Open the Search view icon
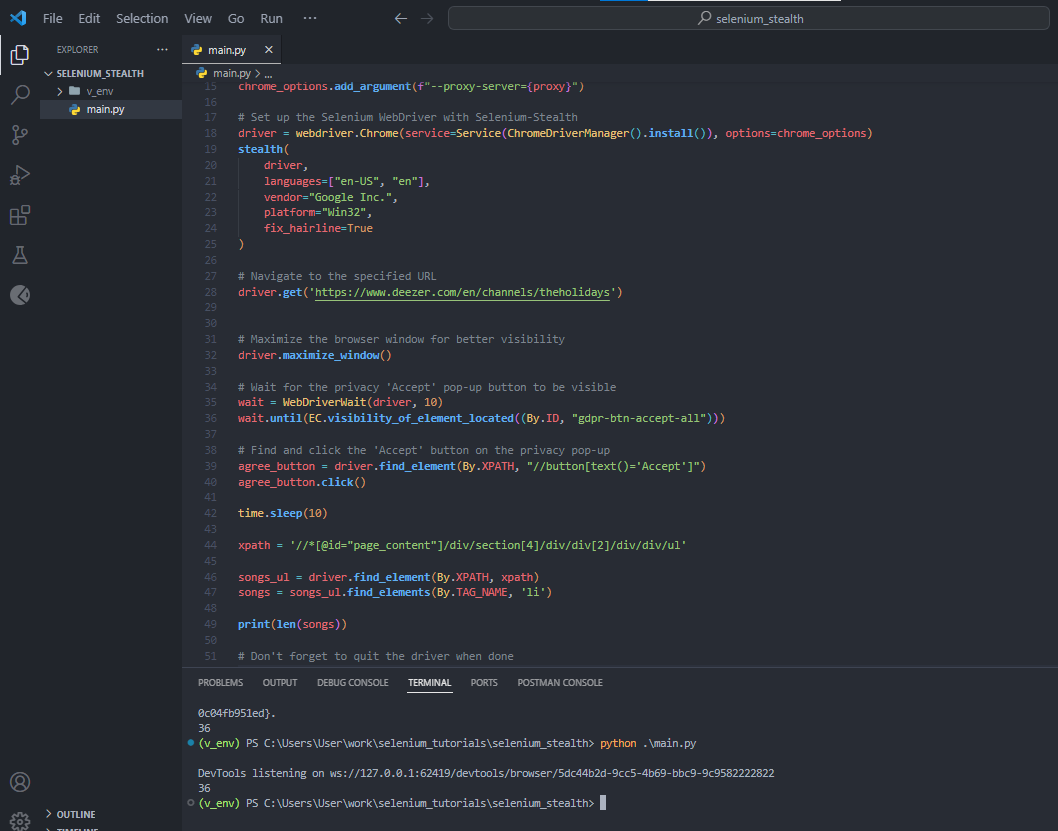Viewport: 1058px width, 831px height. click(x=20, y=95)
